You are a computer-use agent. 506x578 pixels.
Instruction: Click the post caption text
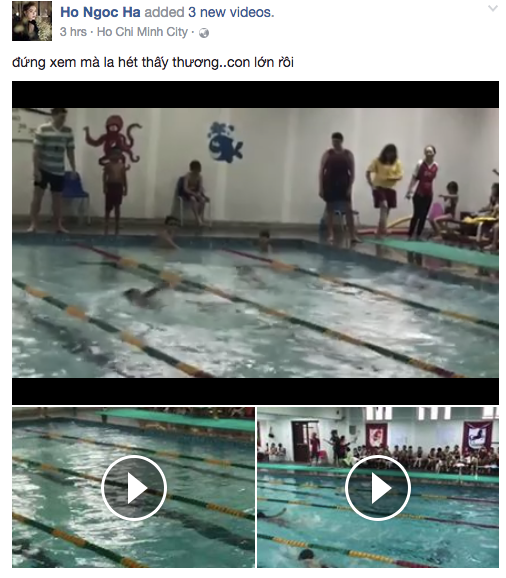click(153, 62)
